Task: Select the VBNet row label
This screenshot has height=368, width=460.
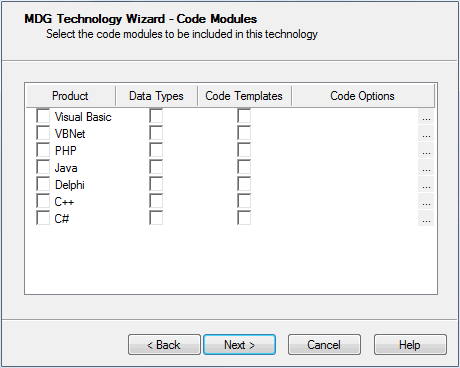Action: [70, 134]
